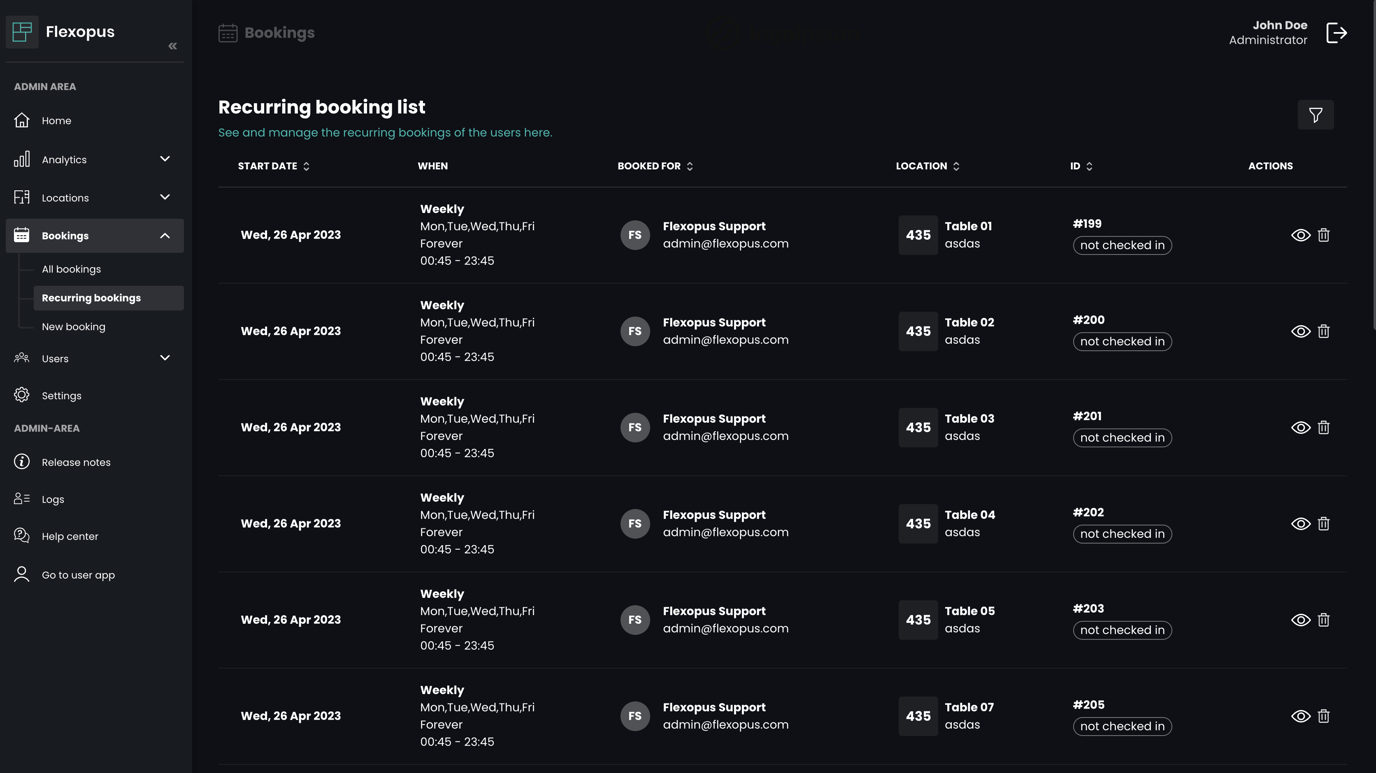
Task: Show details of booking #203 with eye icon
Action: click(x=1300, y=620)
